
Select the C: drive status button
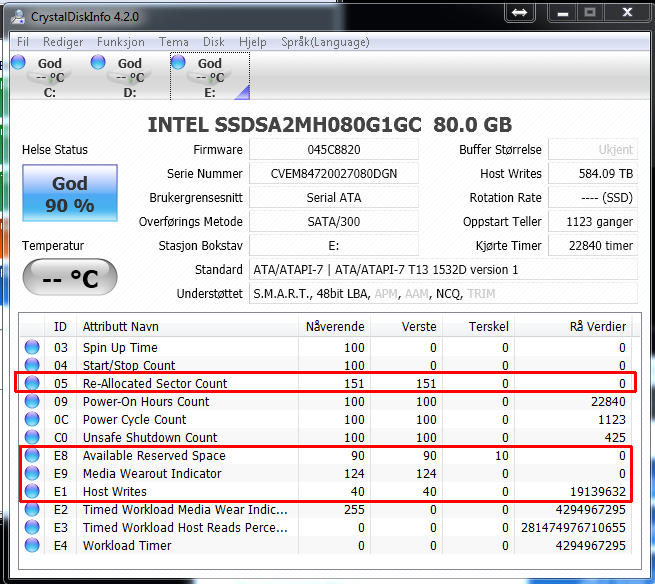pos(50,77)
